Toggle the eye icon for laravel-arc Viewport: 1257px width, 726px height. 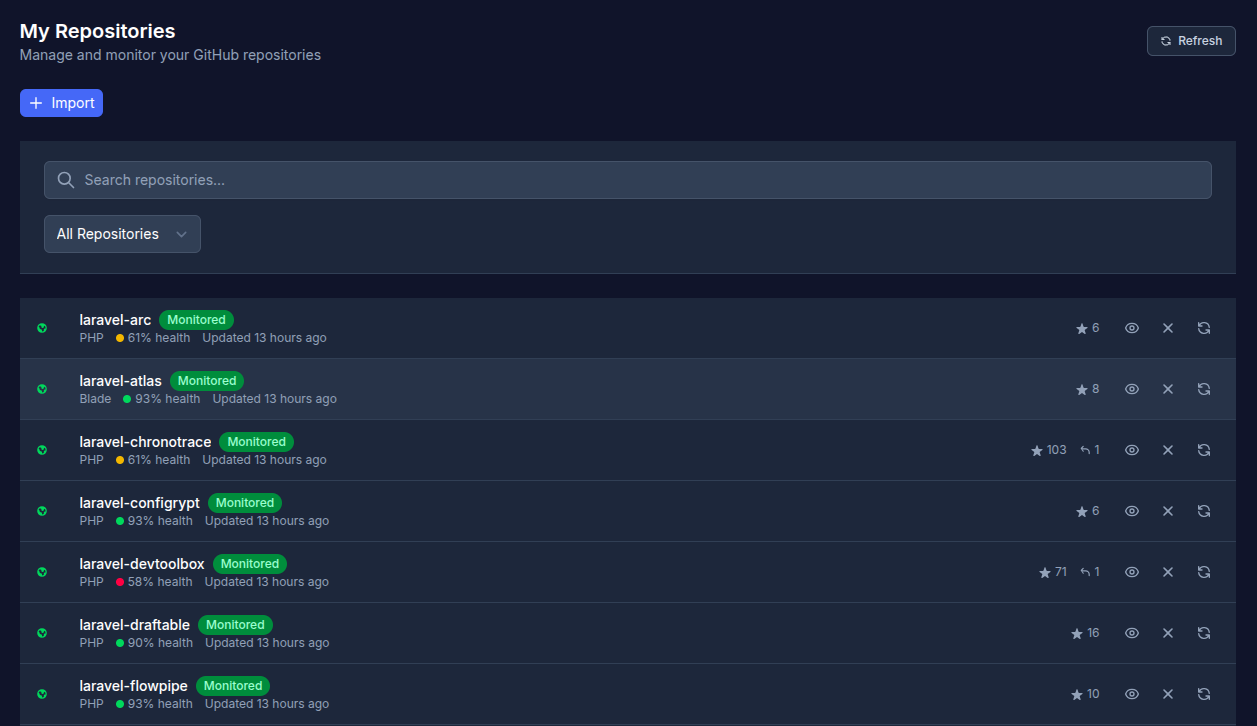click(x=1132, y=328)
